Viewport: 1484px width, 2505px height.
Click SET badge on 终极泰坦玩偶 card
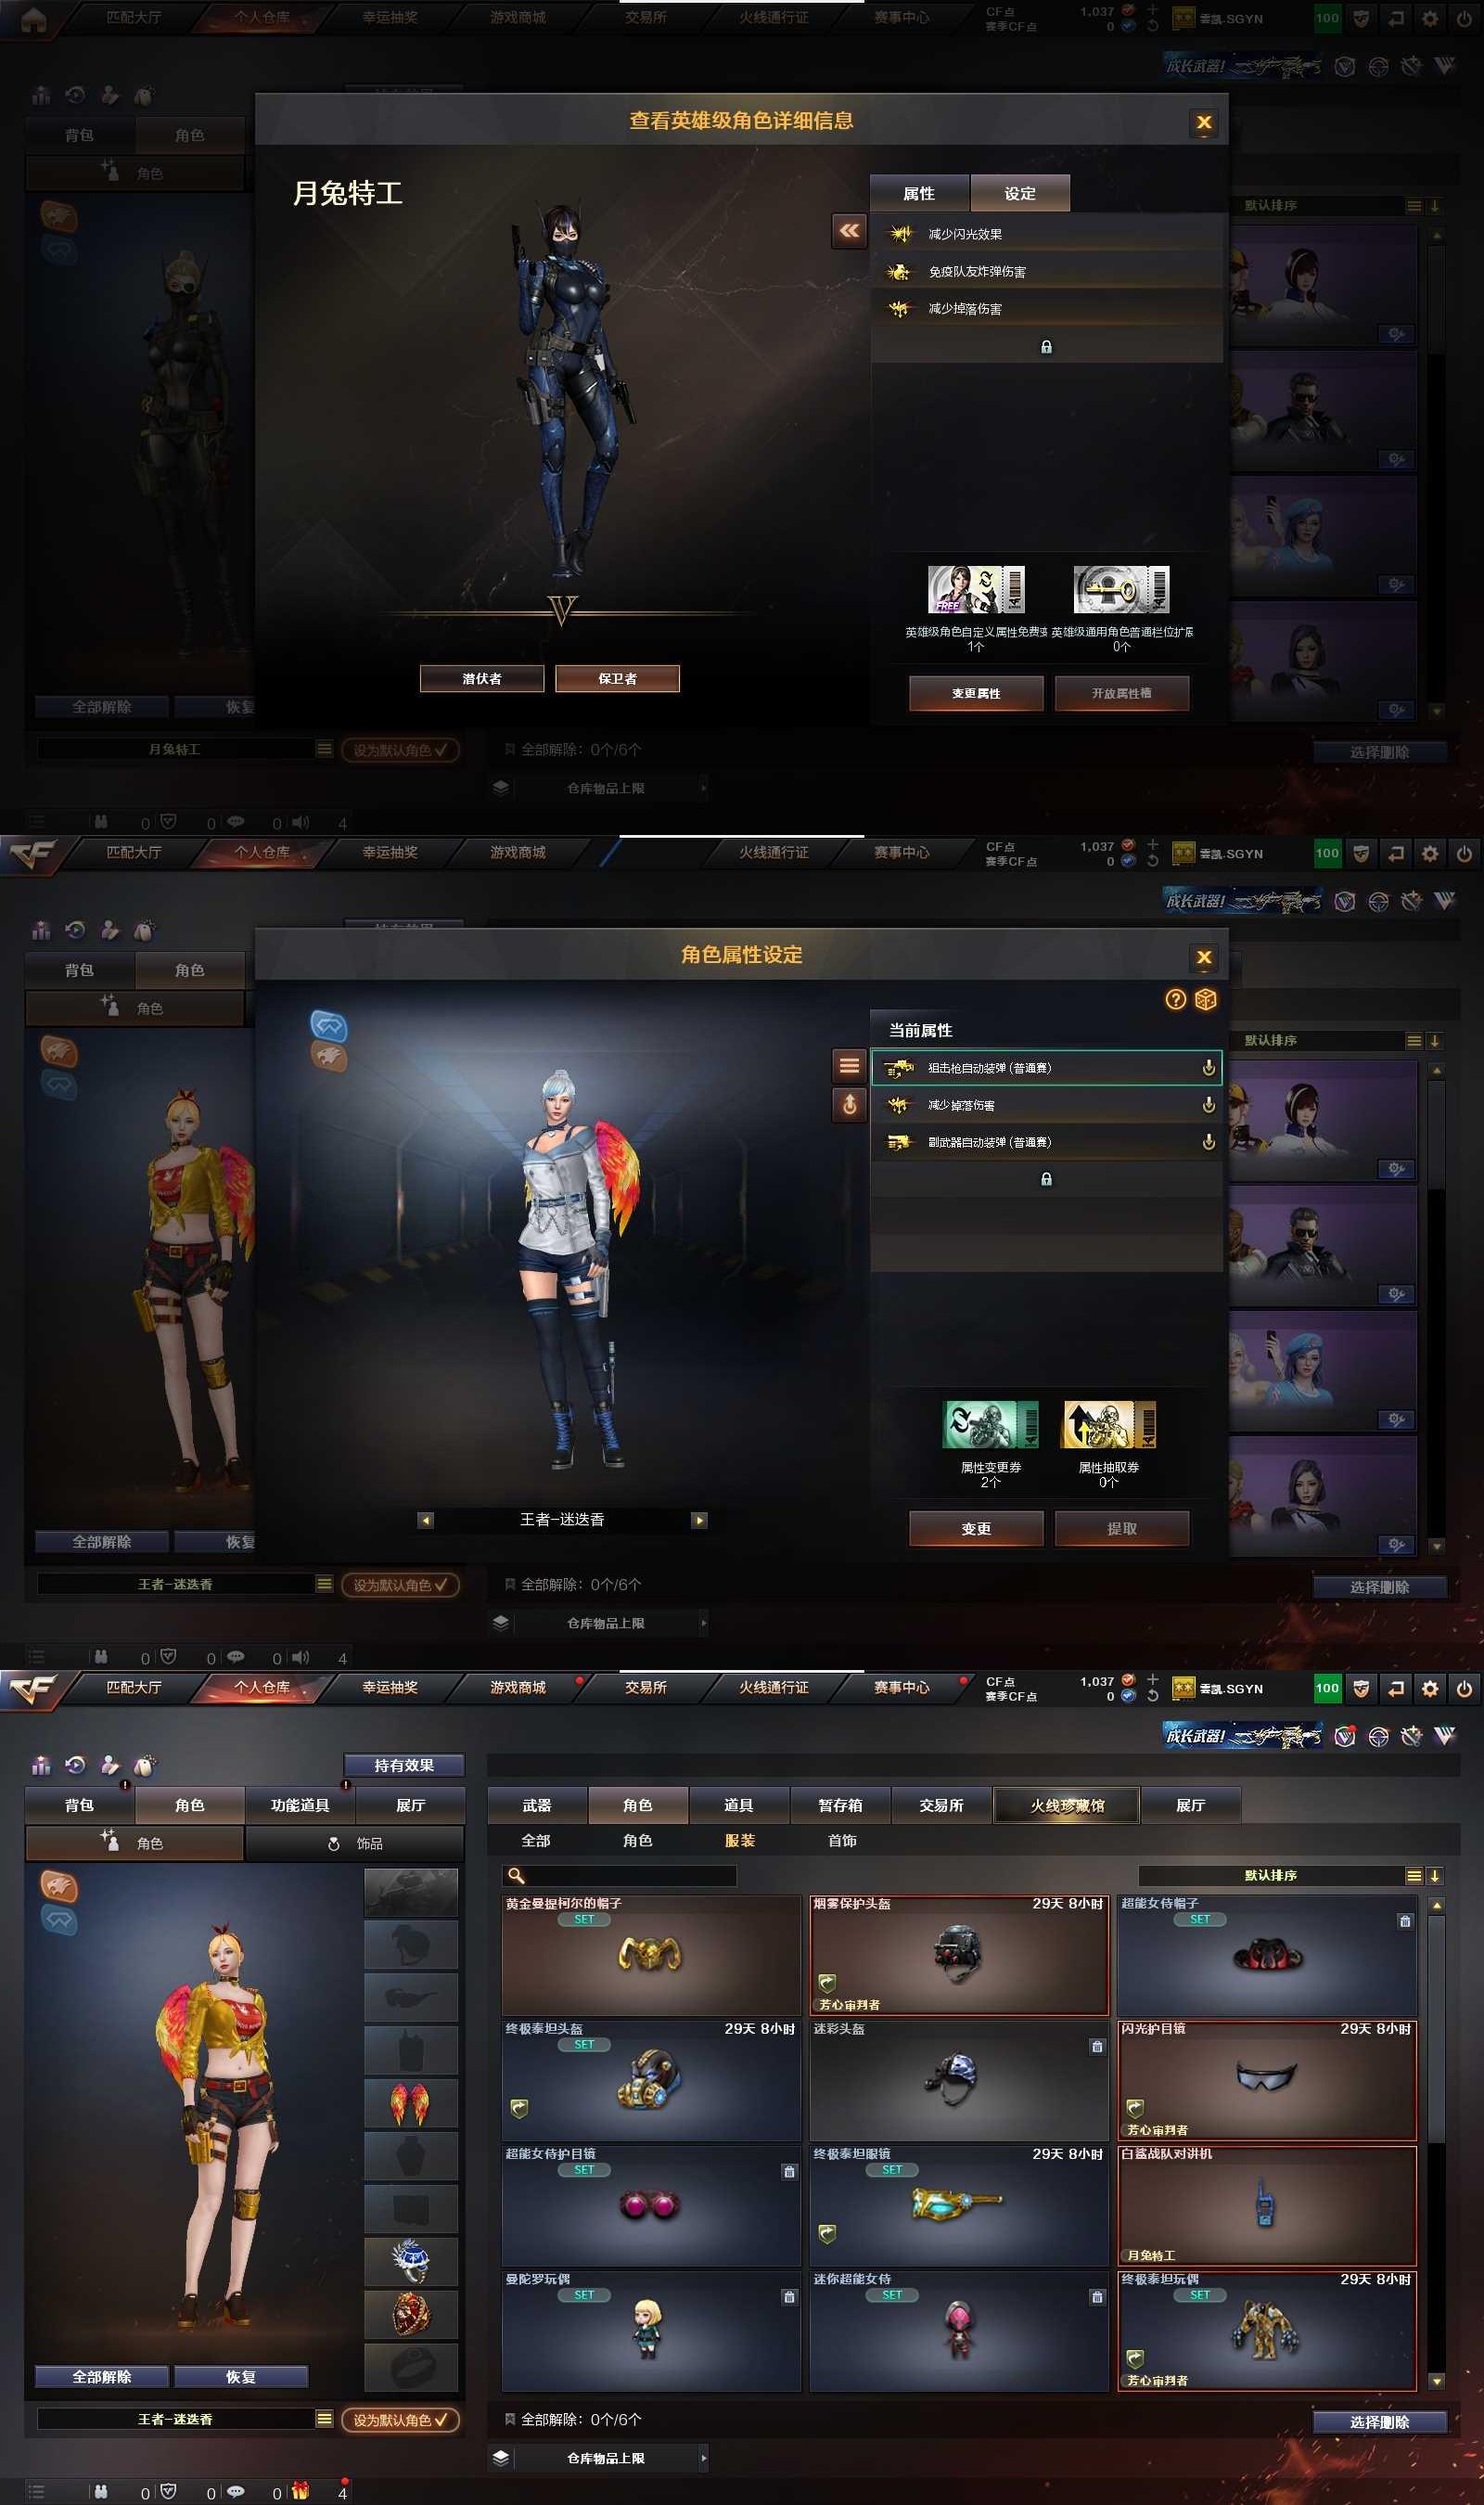point(1200,2295)
